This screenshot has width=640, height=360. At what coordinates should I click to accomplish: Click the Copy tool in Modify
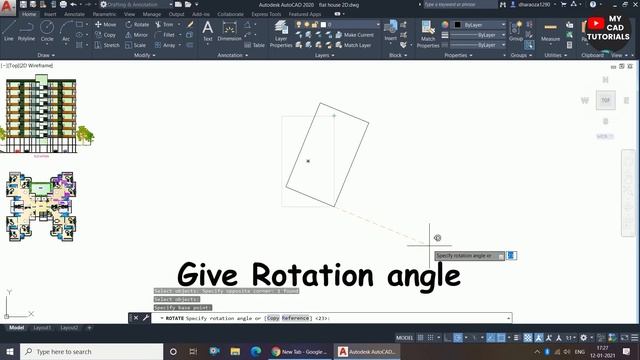pyautogui.click(x=105, y=35)
